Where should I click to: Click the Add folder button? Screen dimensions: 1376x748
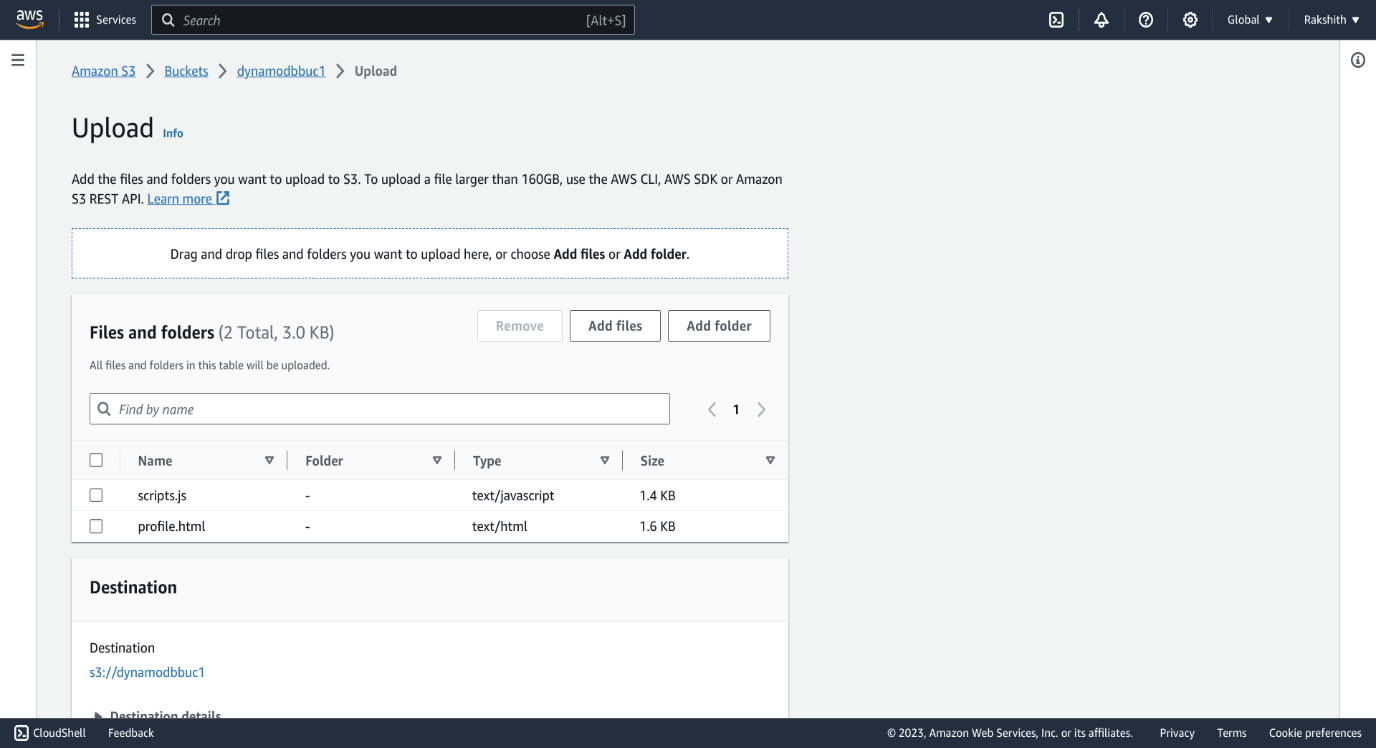tap(719, 326)
